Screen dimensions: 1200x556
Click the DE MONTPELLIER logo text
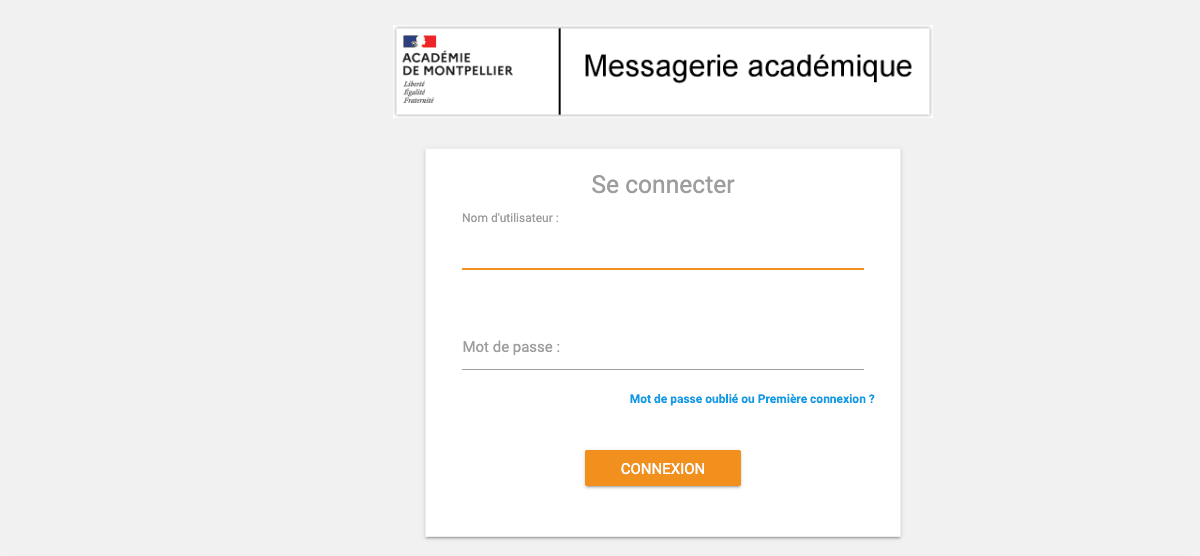coord(457,71)
